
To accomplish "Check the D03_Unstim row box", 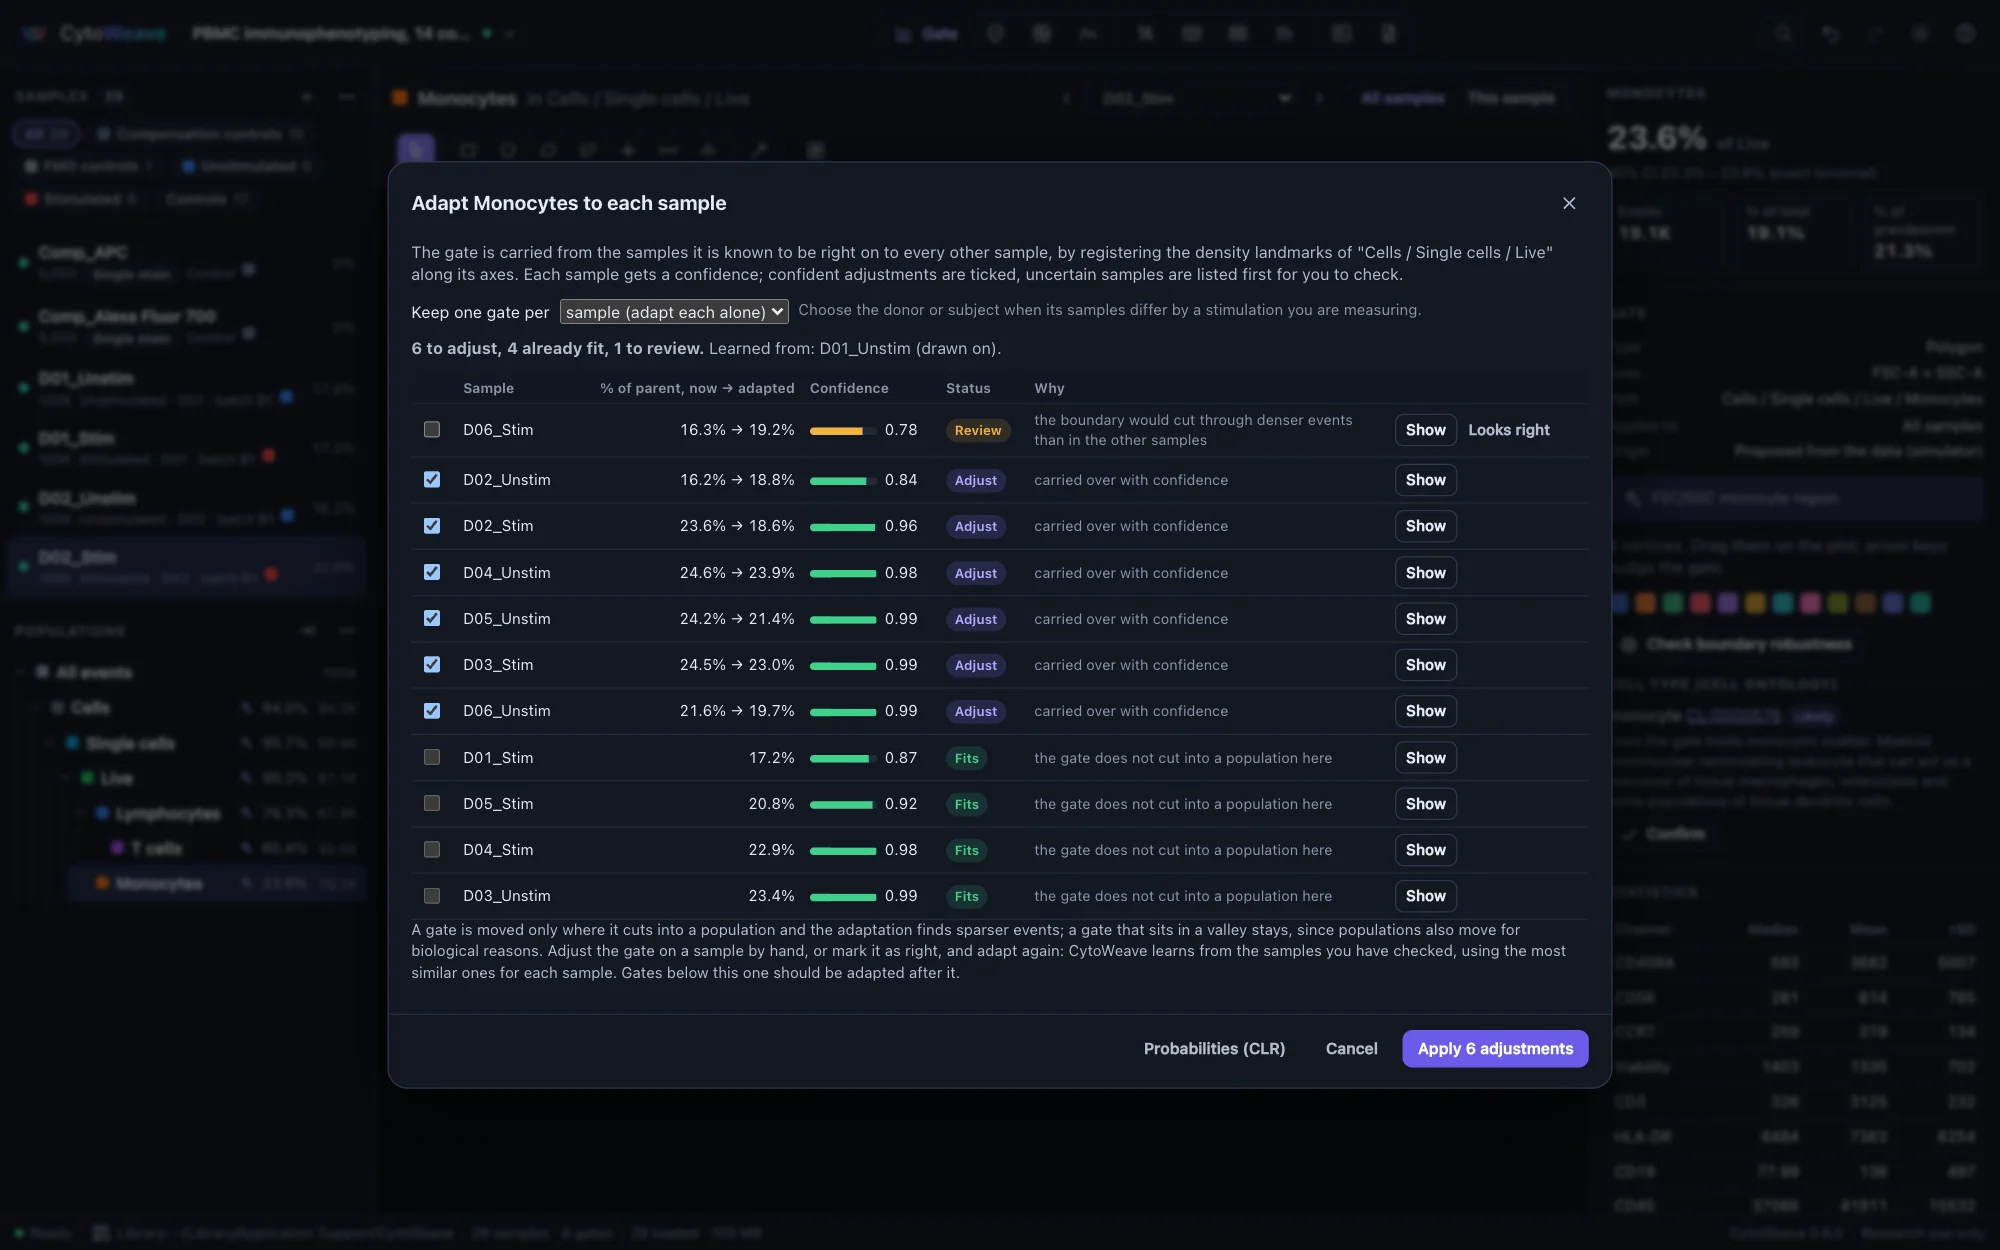I will 432,896.
